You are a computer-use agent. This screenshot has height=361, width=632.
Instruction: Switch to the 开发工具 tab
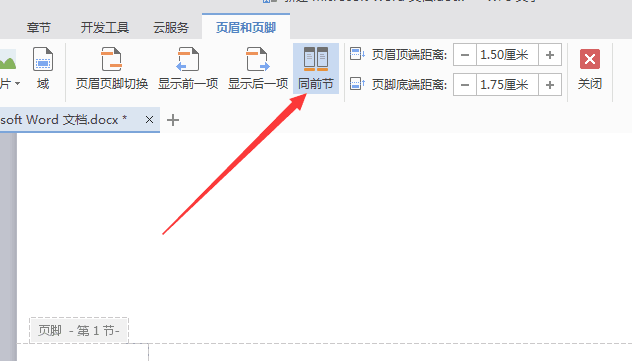pyautogui.click(x=104, y=27)
